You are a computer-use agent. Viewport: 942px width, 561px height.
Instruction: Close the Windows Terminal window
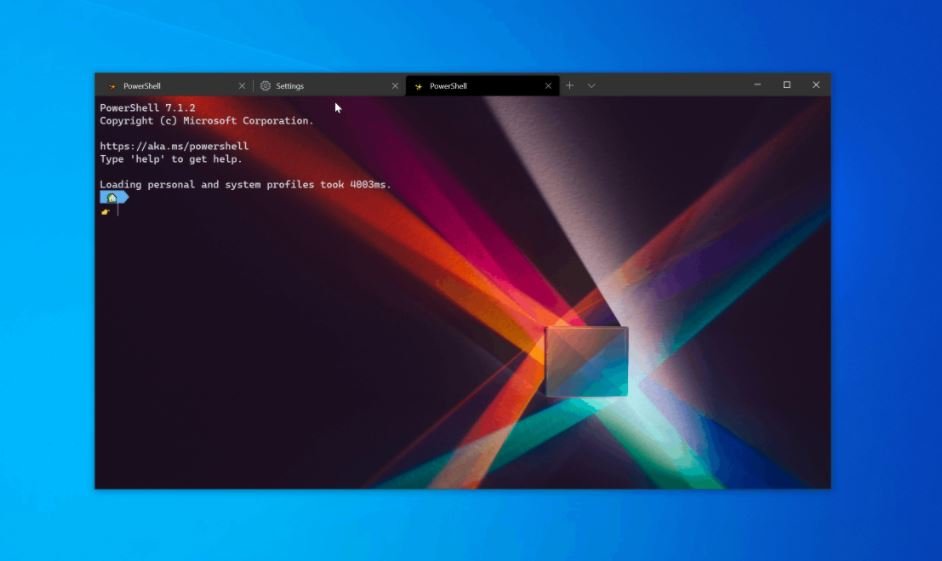click(x=816, y=85)
